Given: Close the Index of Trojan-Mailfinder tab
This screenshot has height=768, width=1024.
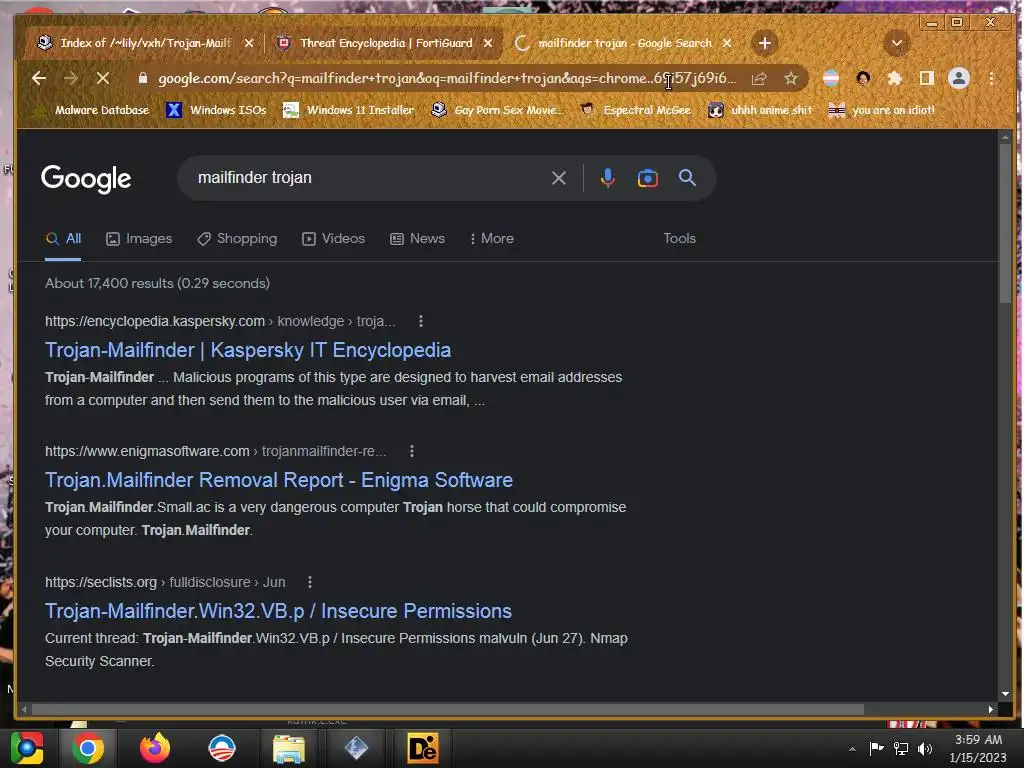Looking at the screenshot, I should click(249, 43).
